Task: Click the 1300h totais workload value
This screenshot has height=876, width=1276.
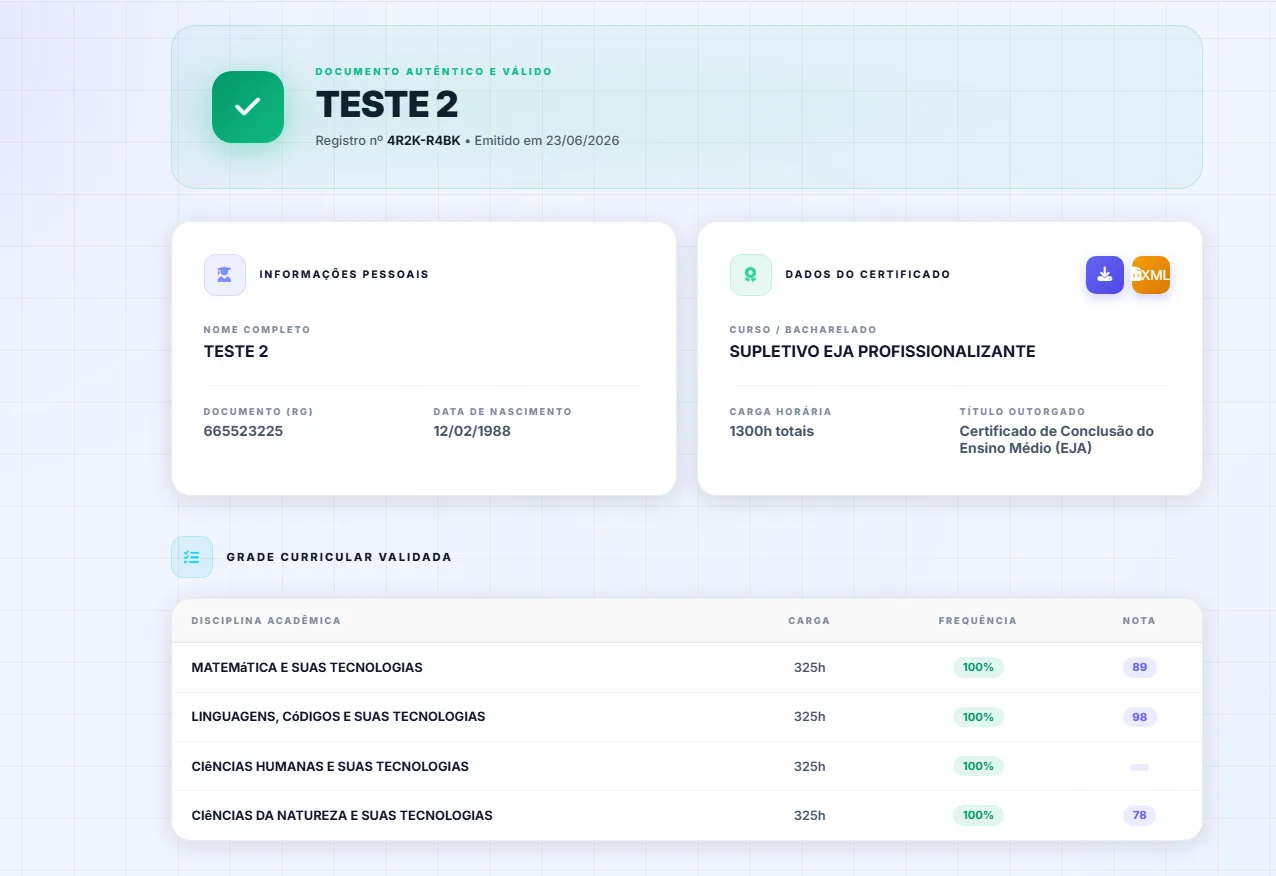Action: 772,431
